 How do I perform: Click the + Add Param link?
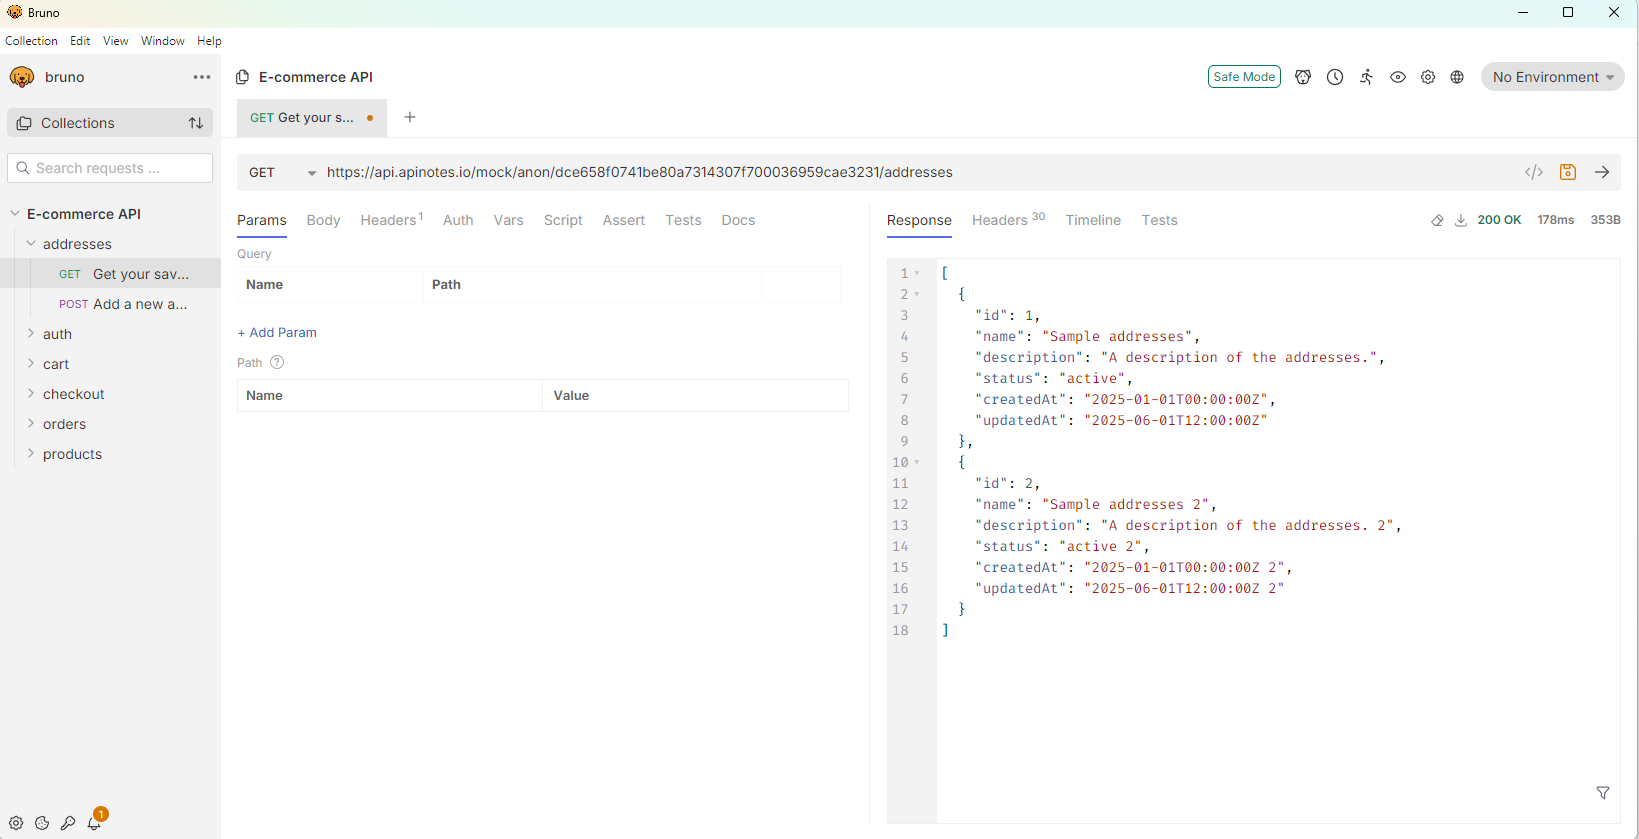coord(277,332)
